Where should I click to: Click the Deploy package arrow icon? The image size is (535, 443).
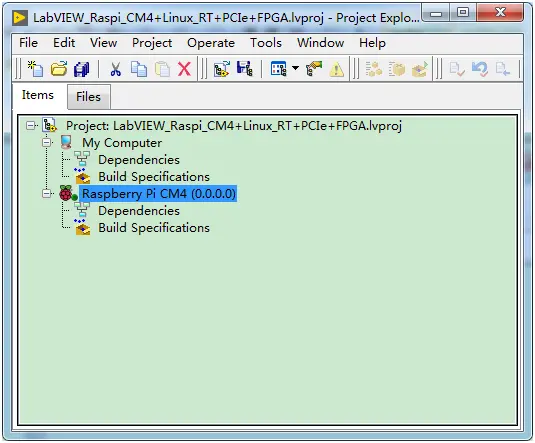click(420, 69)
